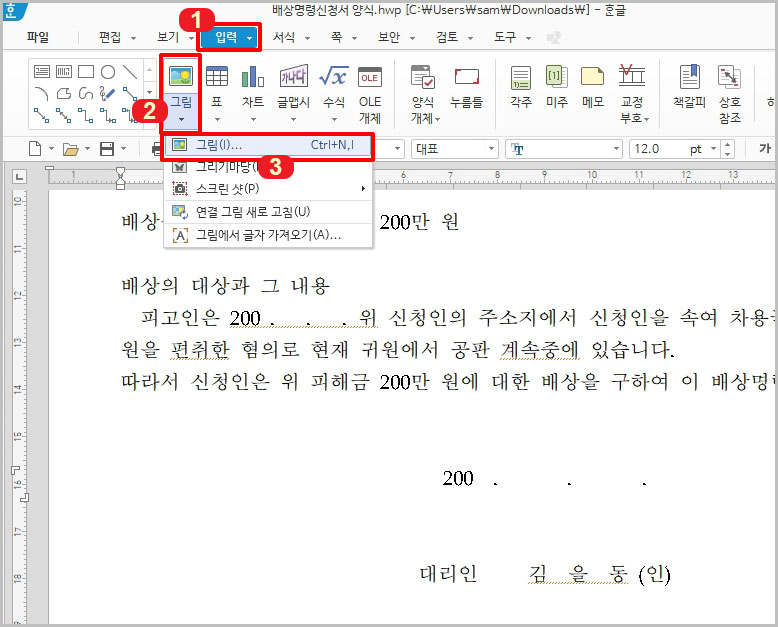Save the document with disk icon
Screen dimensions: 778x627
coord(107,149)
